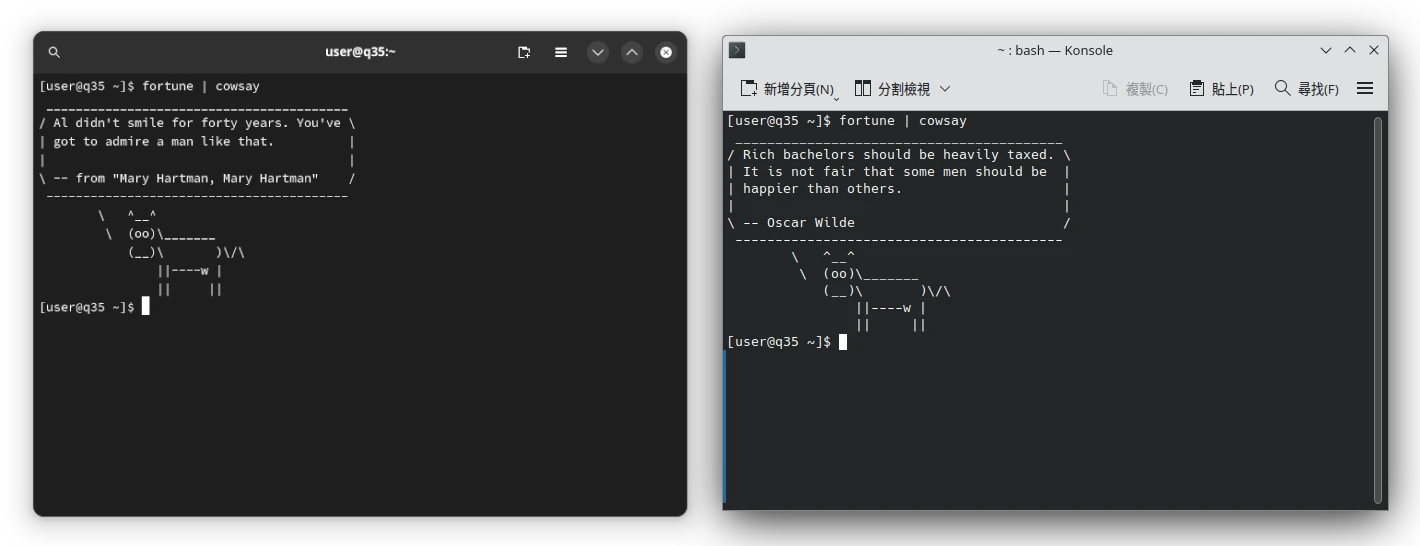Click the cow's (oo) face in GNOME terminal
Screen dimensions: 1420x546
pyautogui.click(x=141, y=234)
